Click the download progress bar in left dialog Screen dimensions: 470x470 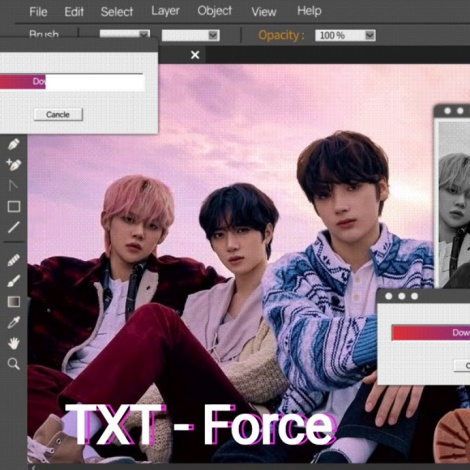pyautogui.click(x=72, y=82)
